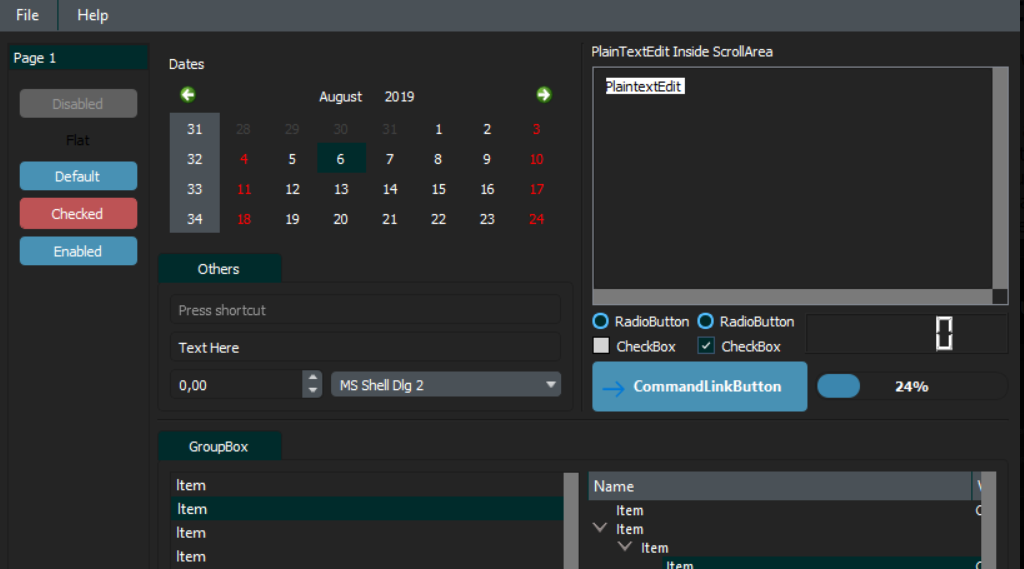Viewport: 1024px width, 569px height.
Task: Click the CommandLinkButton
Action: [699, 386]
